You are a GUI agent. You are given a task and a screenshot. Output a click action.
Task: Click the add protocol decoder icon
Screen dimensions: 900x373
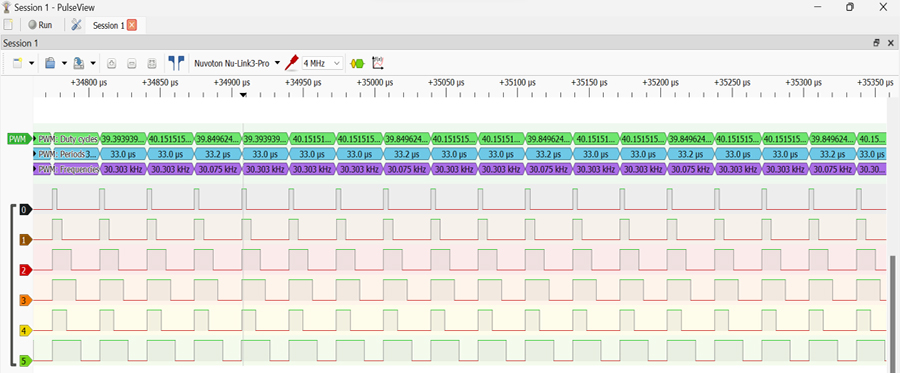357,63
